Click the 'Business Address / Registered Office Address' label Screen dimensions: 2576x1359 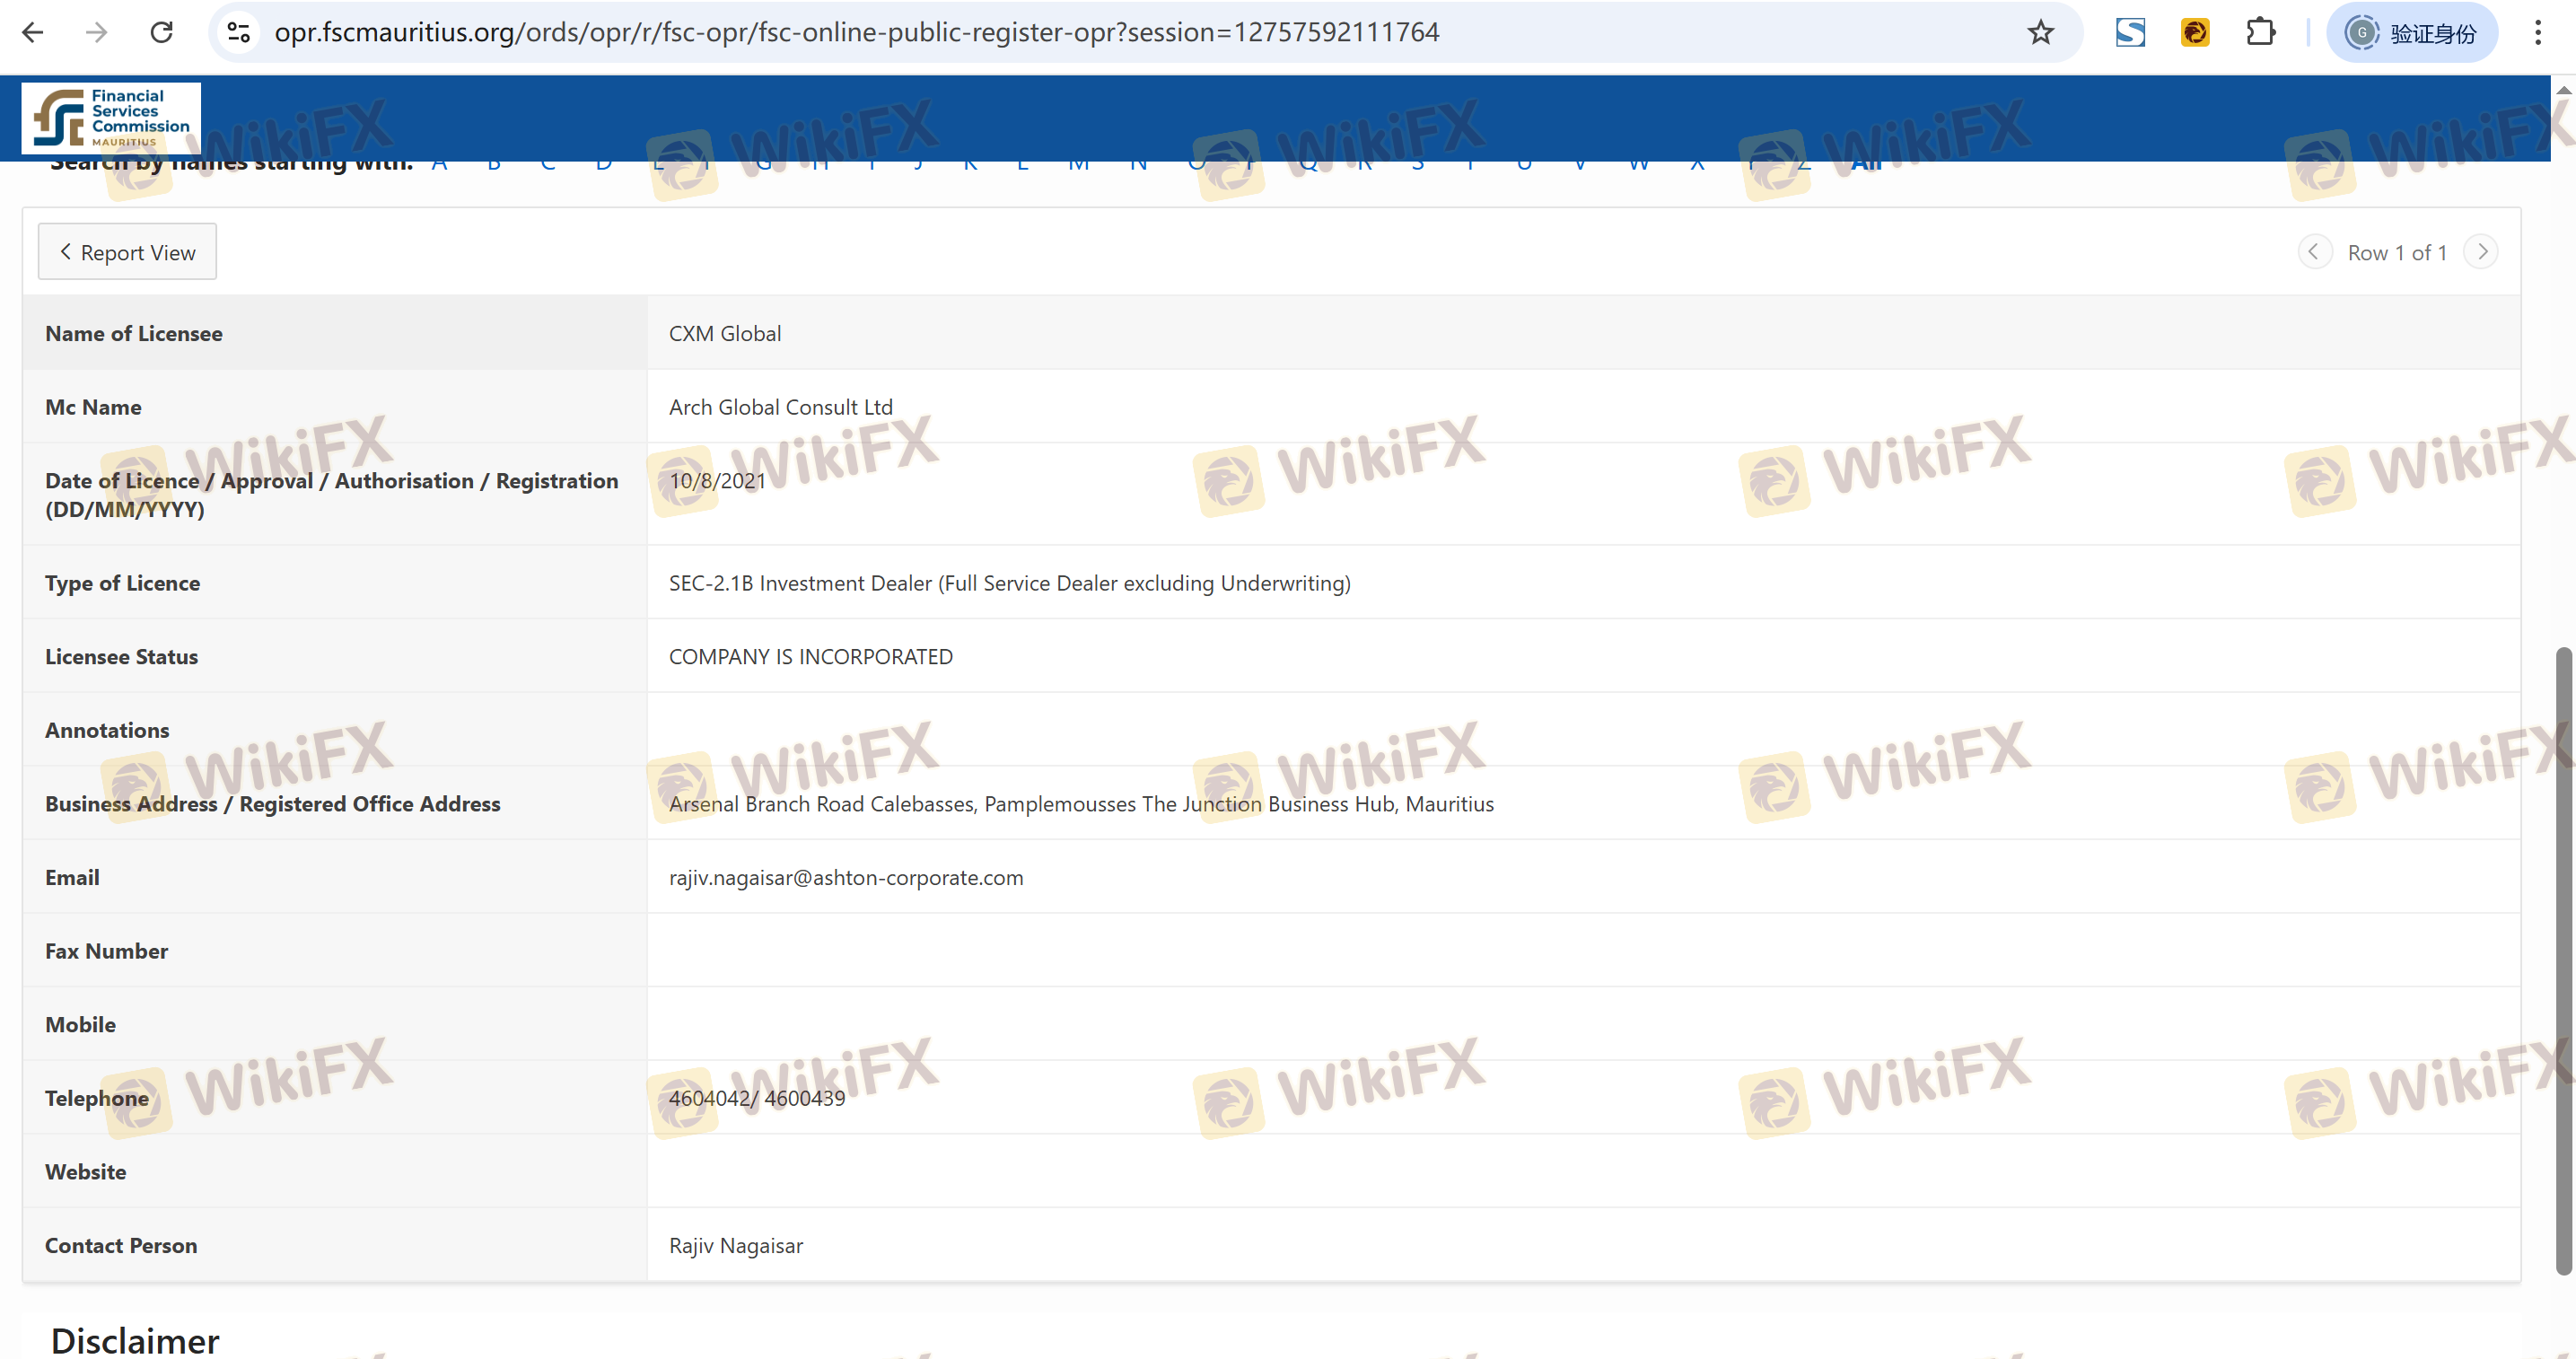pos(272,804)
